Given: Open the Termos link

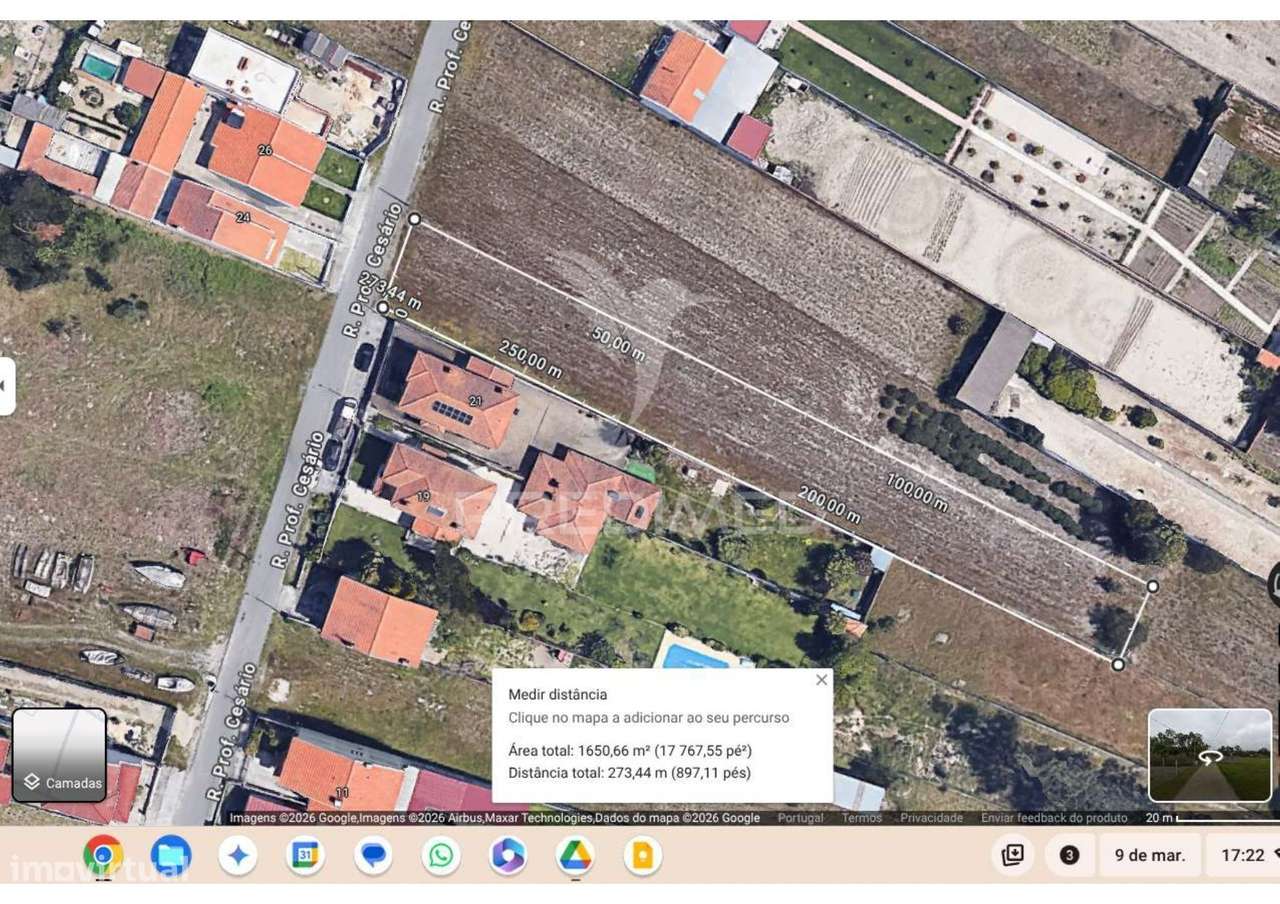Looking at the screenshot, I should (x=860, y=817).
